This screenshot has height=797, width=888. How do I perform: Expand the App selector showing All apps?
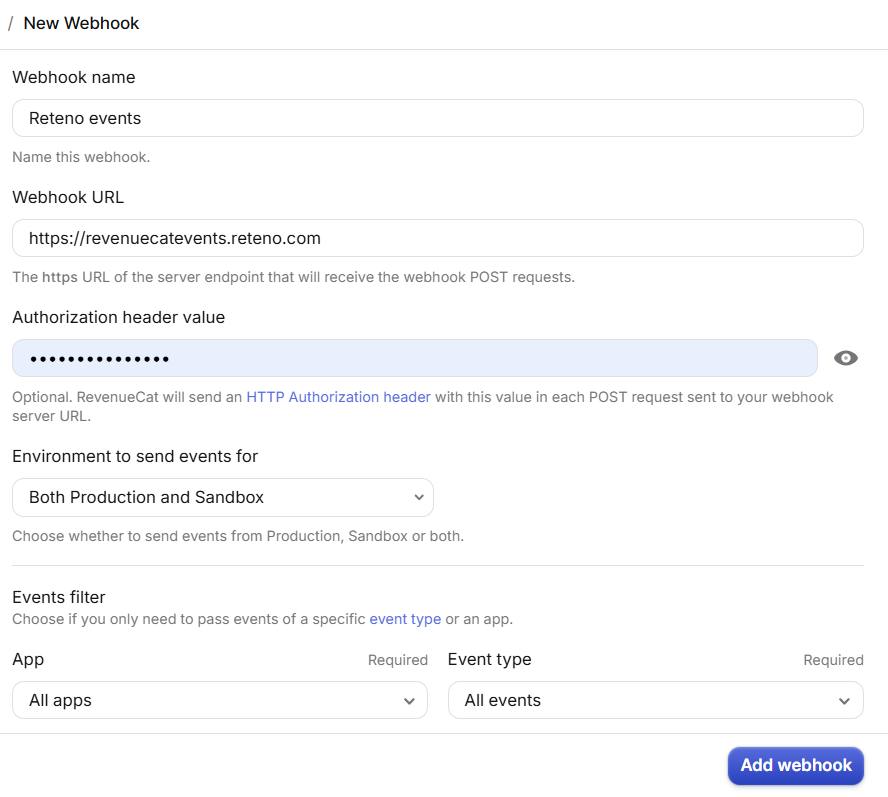pos(219,700)
